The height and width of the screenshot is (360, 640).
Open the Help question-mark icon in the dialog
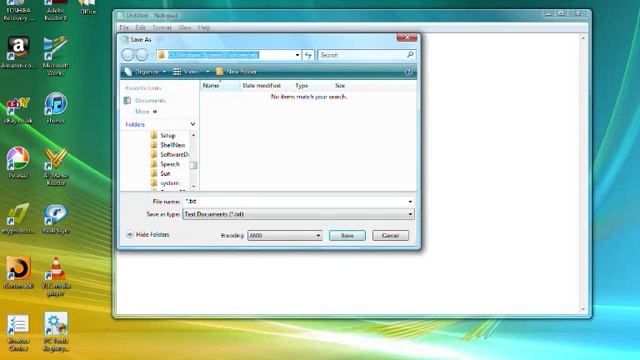[x=408, y=72]
